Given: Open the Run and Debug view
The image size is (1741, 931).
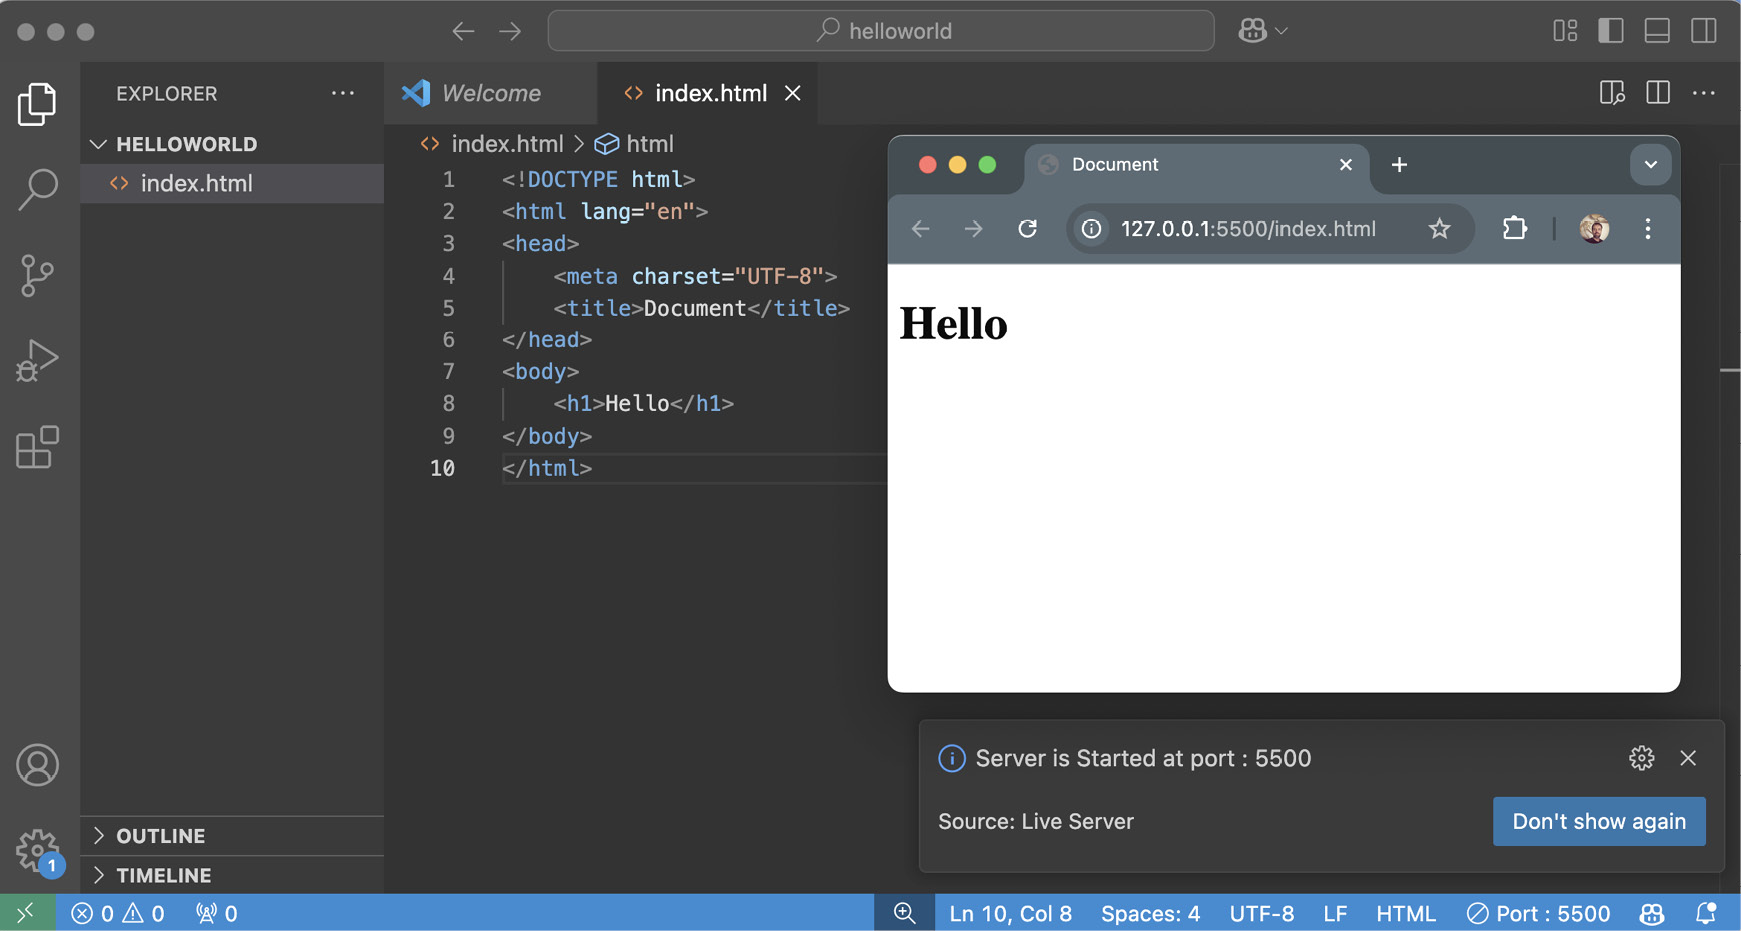Looking at the screenshot, I should (37, 361).
